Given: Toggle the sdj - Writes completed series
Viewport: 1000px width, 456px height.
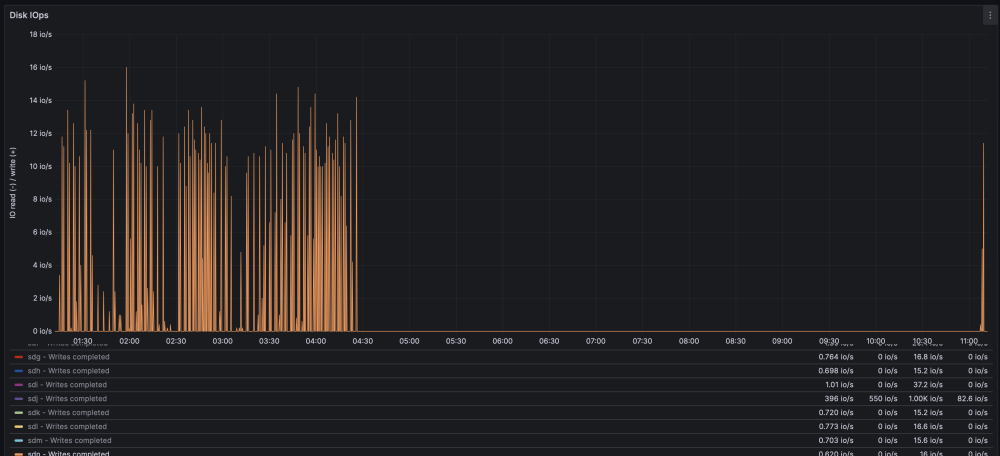Looking at the screenshot, I should tap(67, 399).
